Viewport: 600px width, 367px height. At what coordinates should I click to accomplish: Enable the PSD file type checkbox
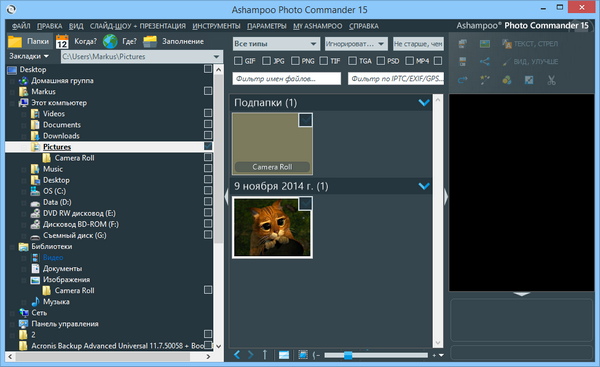(381, 61)
